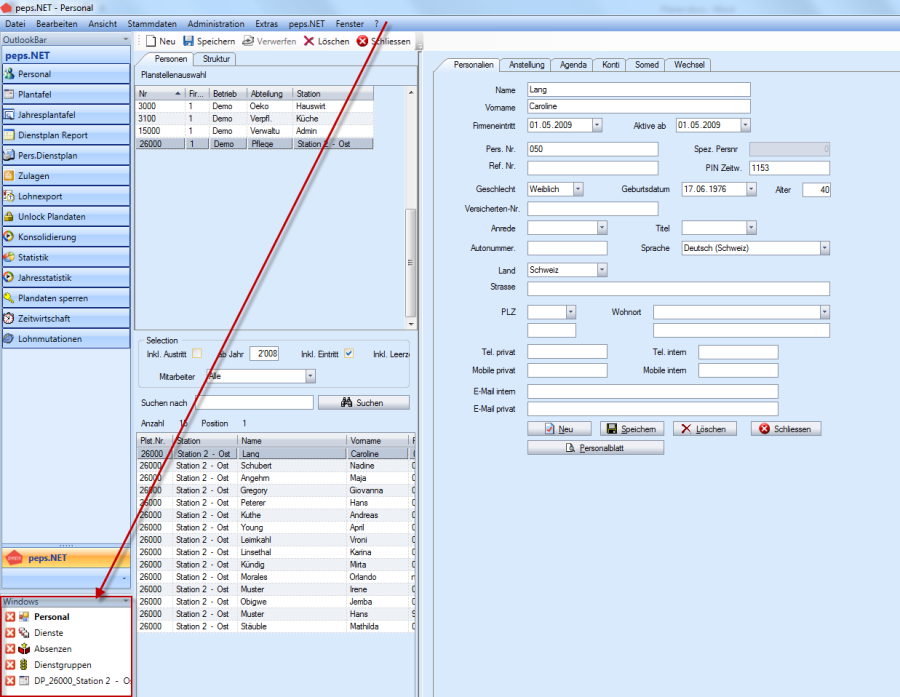Screen dimensions: 900x697
Task: Click the Personalblatt button
Action: 596,448
